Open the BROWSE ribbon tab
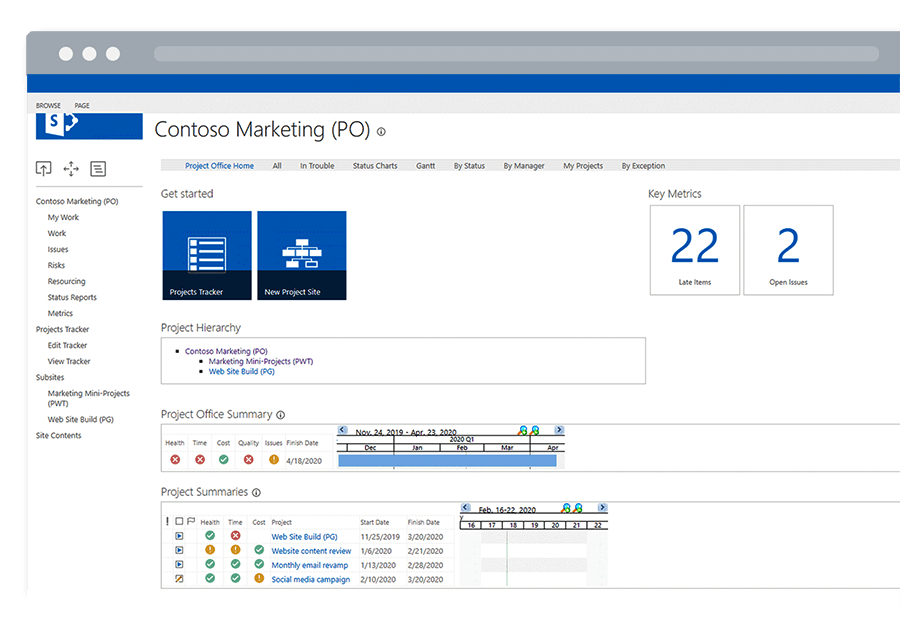Image resolution: width=900 pixels, height=626 pixels. [48, 106]
